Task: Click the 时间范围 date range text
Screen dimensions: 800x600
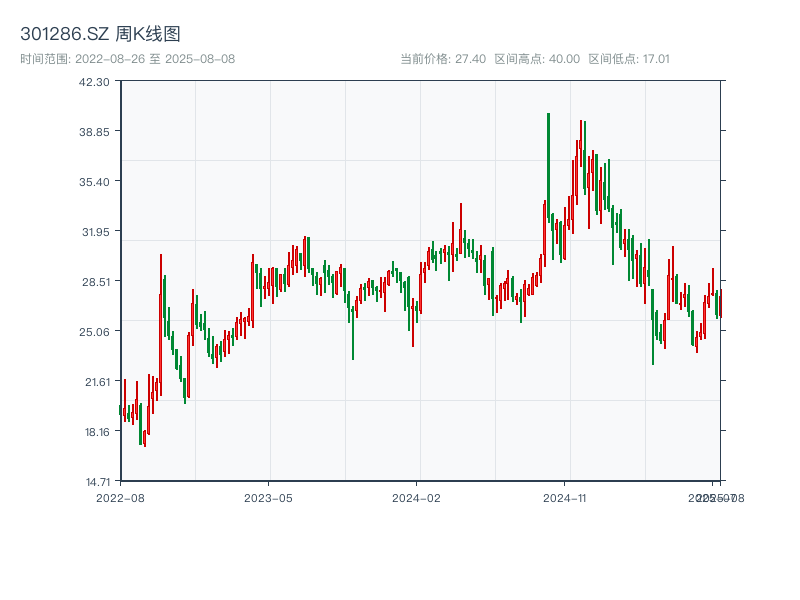Action: (x=128, y=59)
